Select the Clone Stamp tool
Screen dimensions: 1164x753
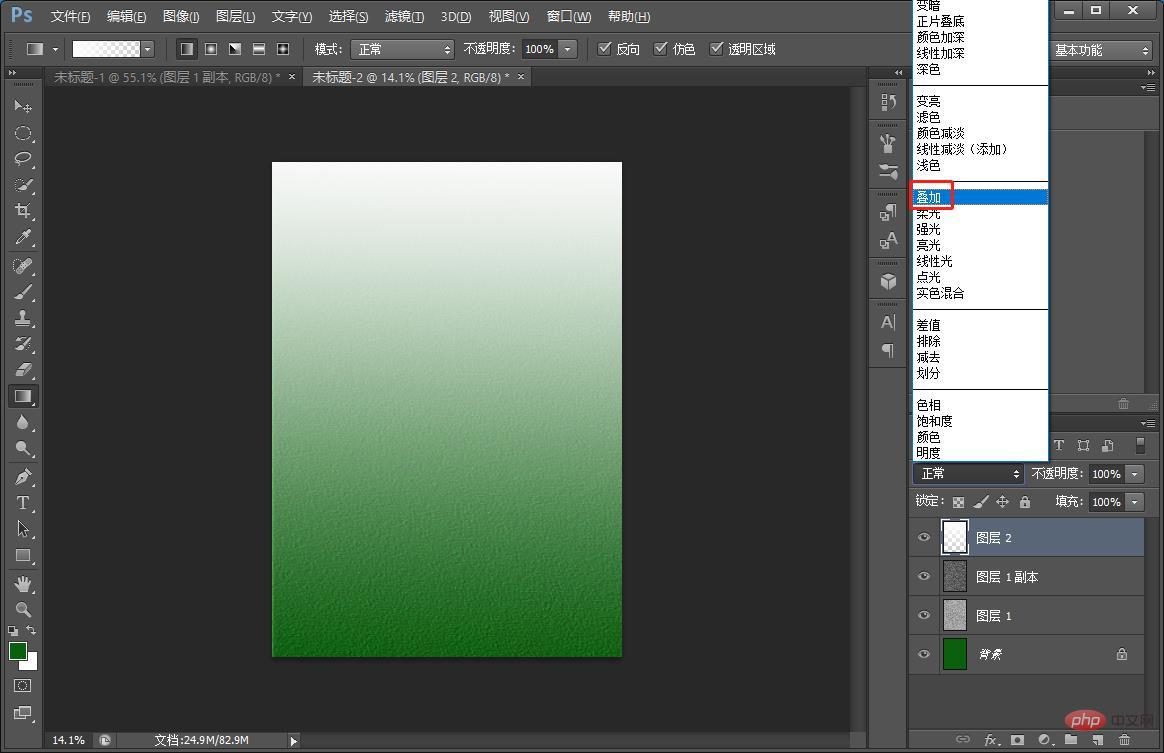click(22, 318)
